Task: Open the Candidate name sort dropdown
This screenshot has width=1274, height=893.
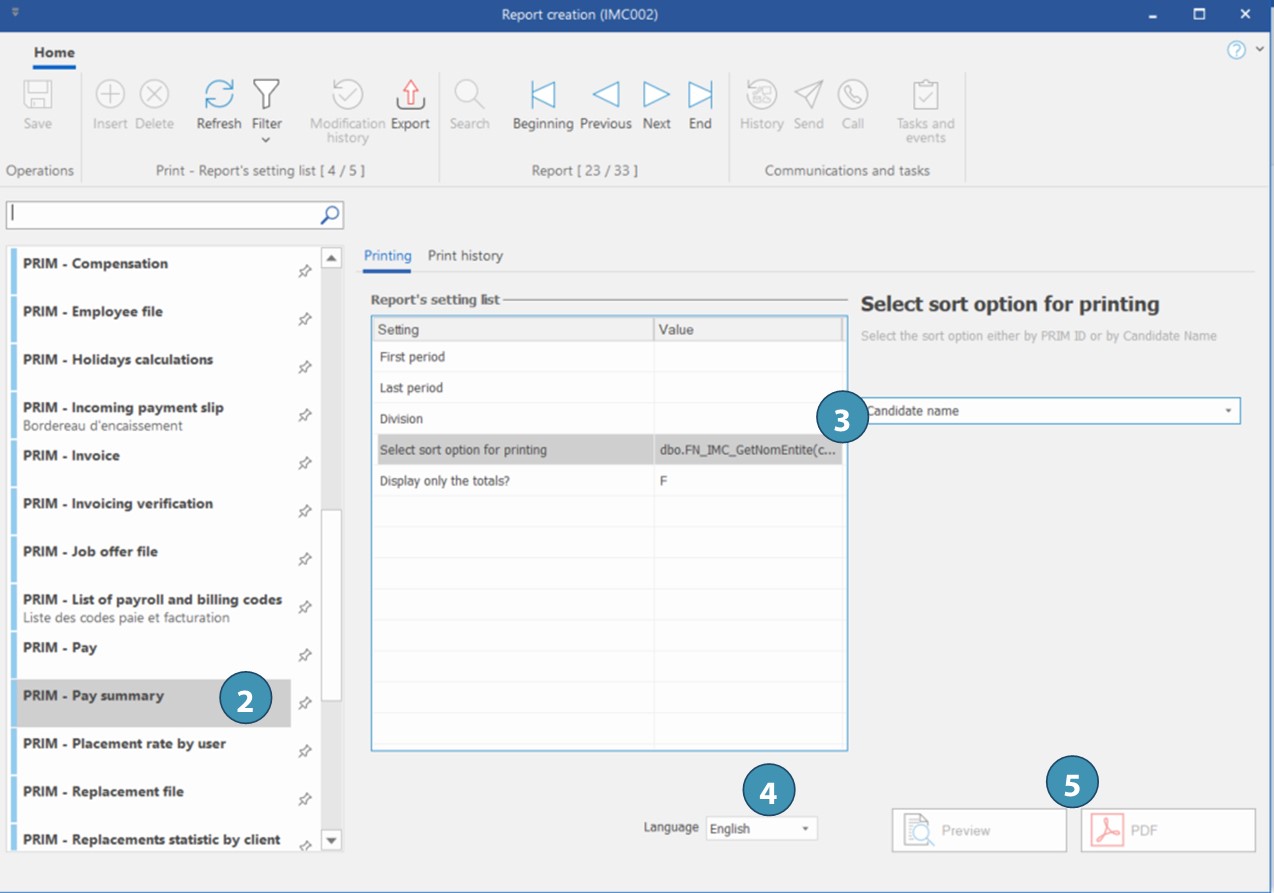Action: click(x=1228, y=411)
